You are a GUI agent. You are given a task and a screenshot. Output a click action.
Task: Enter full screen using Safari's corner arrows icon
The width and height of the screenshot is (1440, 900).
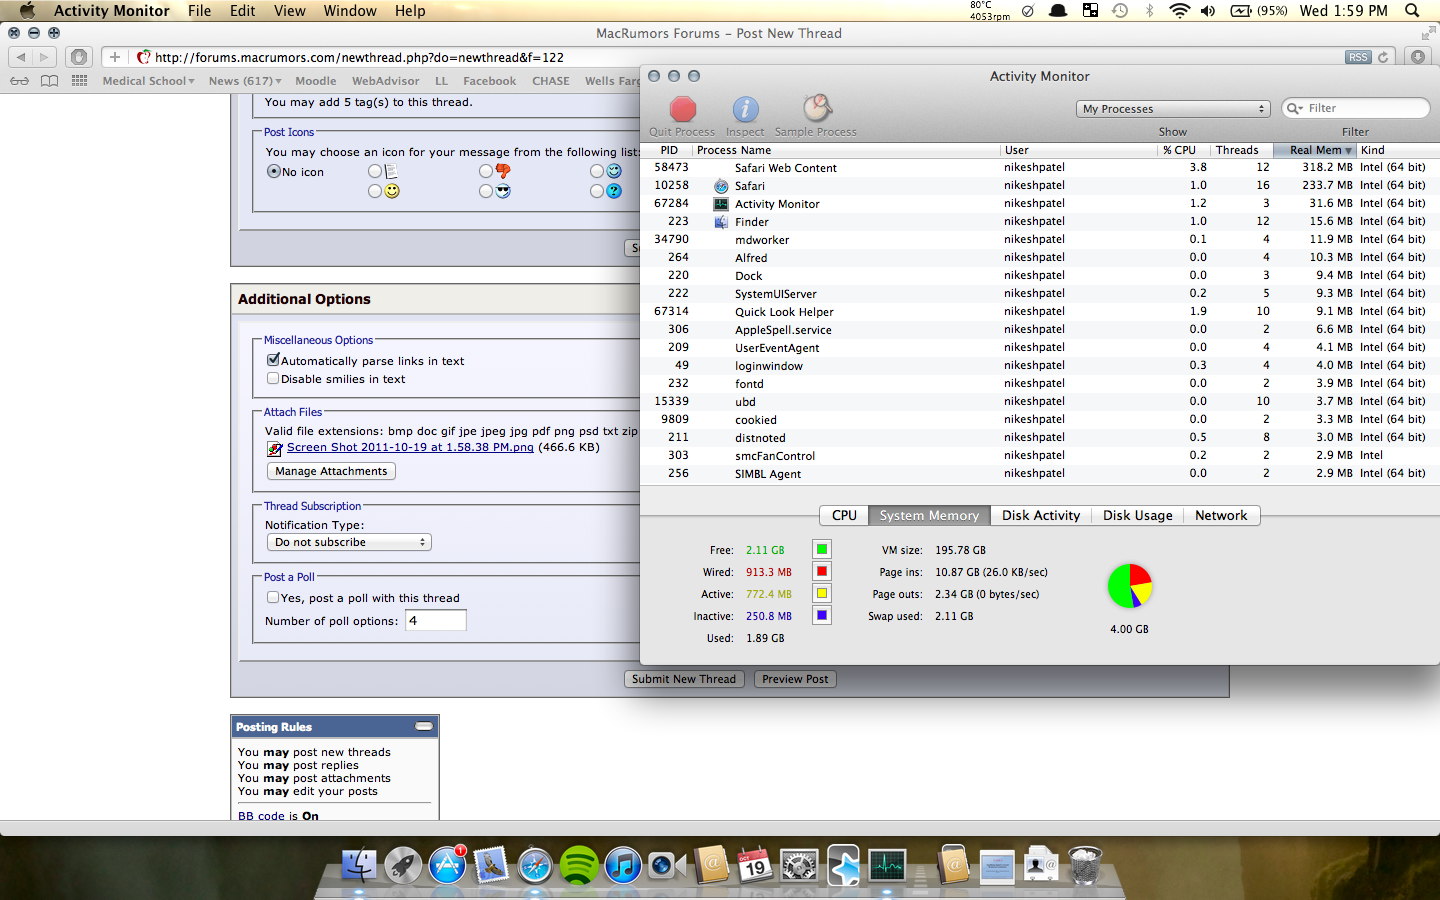1427,33
